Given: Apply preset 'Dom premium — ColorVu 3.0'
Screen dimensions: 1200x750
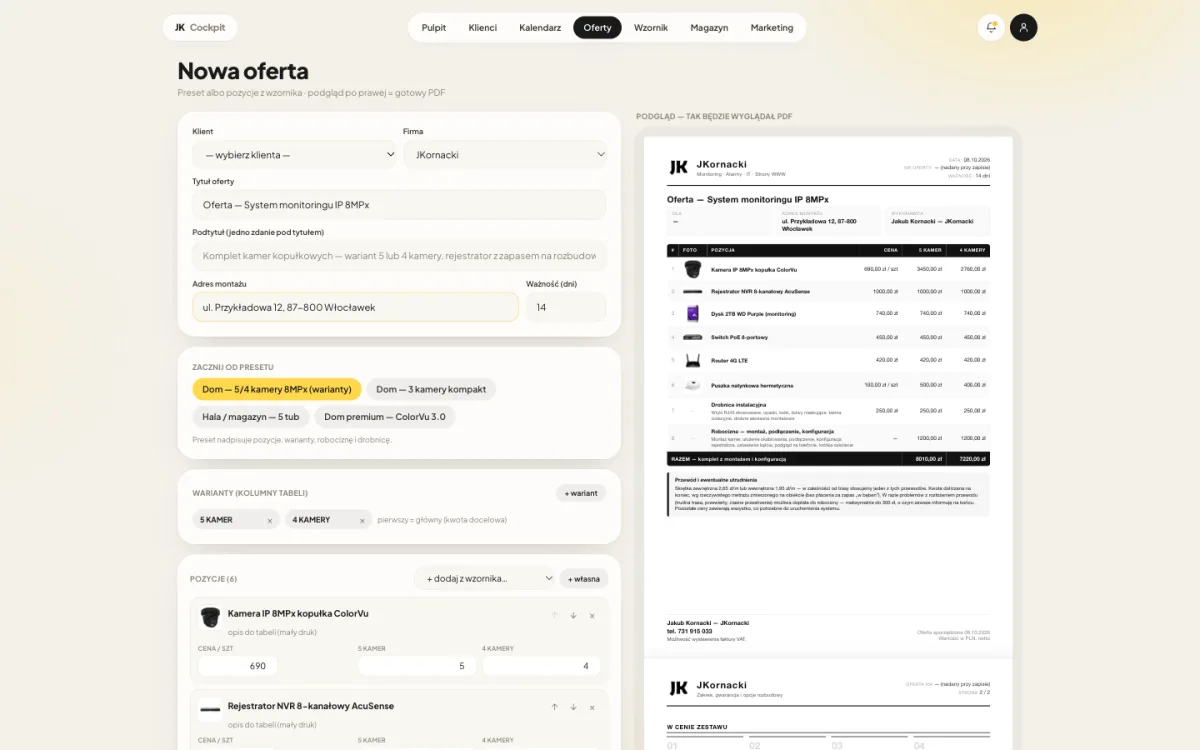Looking at the screenshot, I should coord(385,417).
